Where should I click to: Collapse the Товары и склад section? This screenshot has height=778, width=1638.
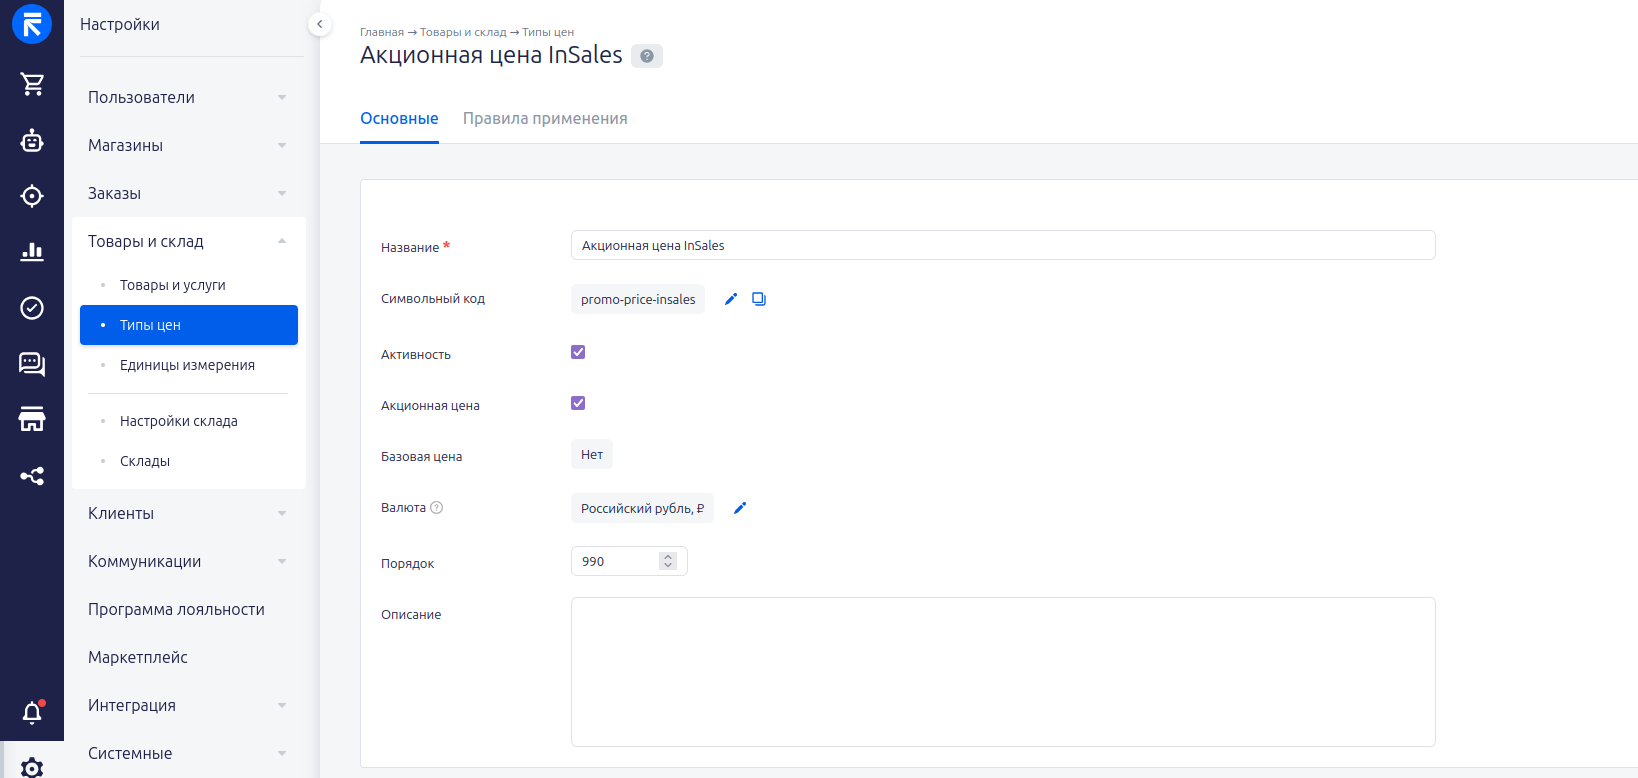pos(187,241)
